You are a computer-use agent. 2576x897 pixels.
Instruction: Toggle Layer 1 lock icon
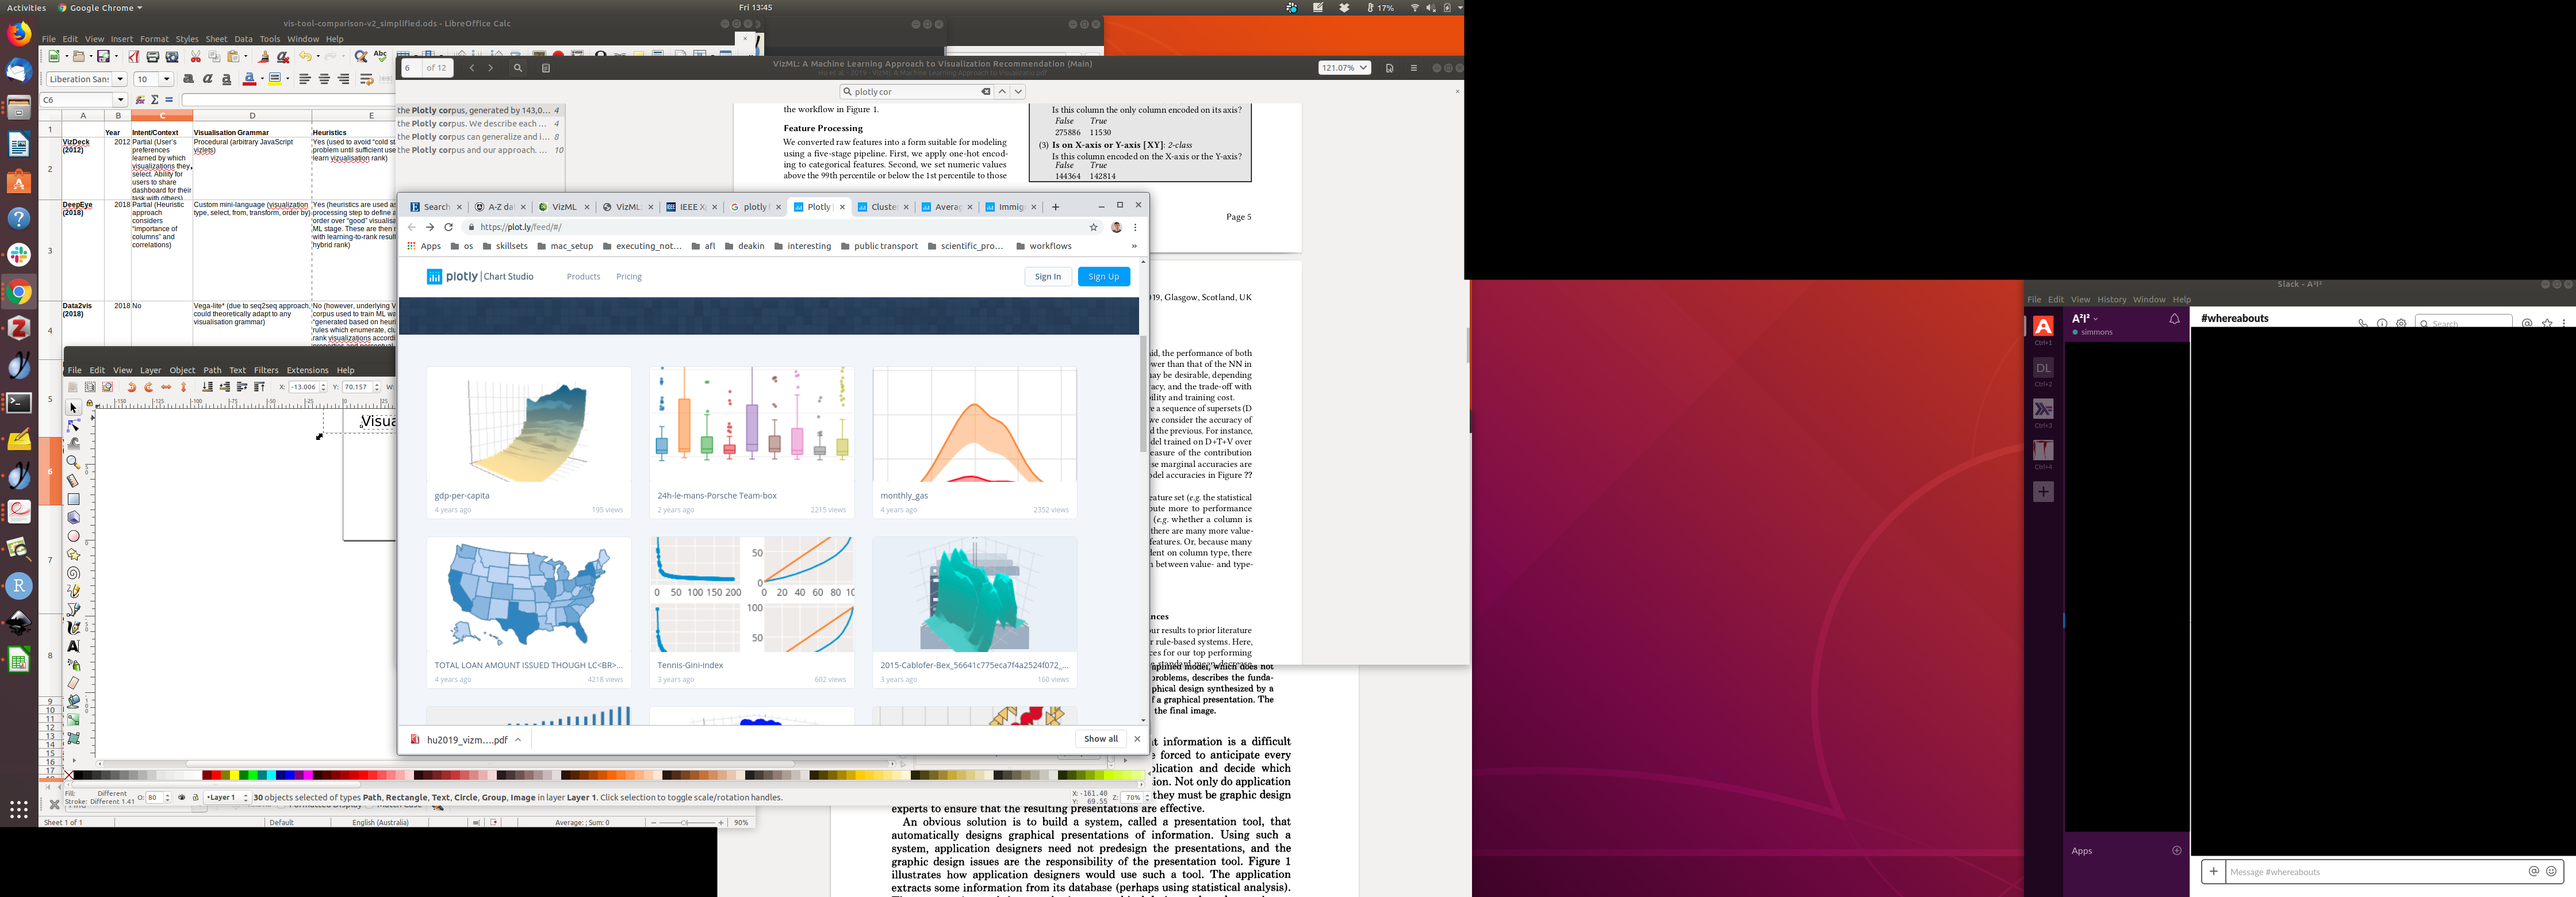coord(195,797)
